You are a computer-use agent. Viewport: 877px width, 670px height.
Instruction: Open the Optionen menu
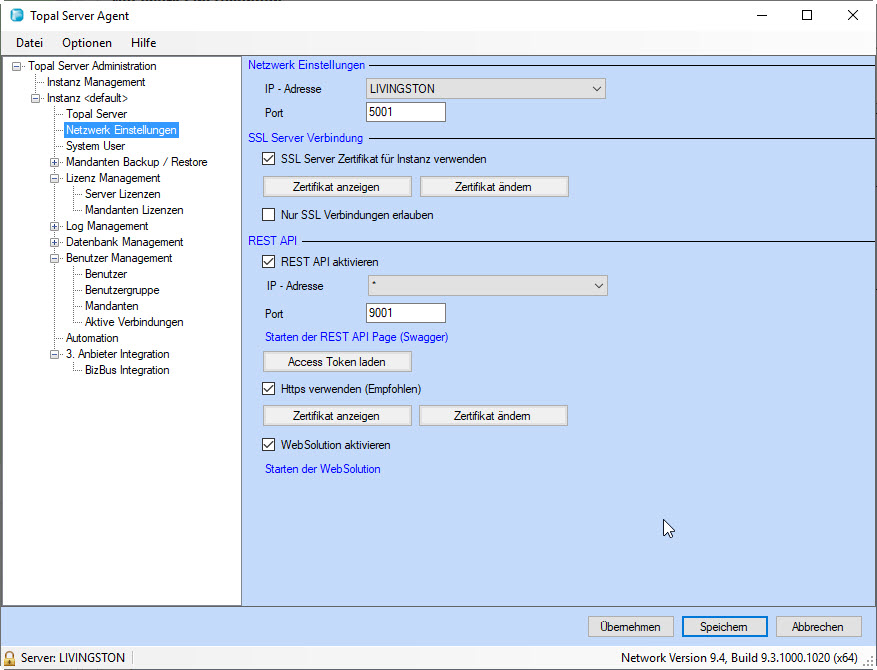tap(87, 43)
